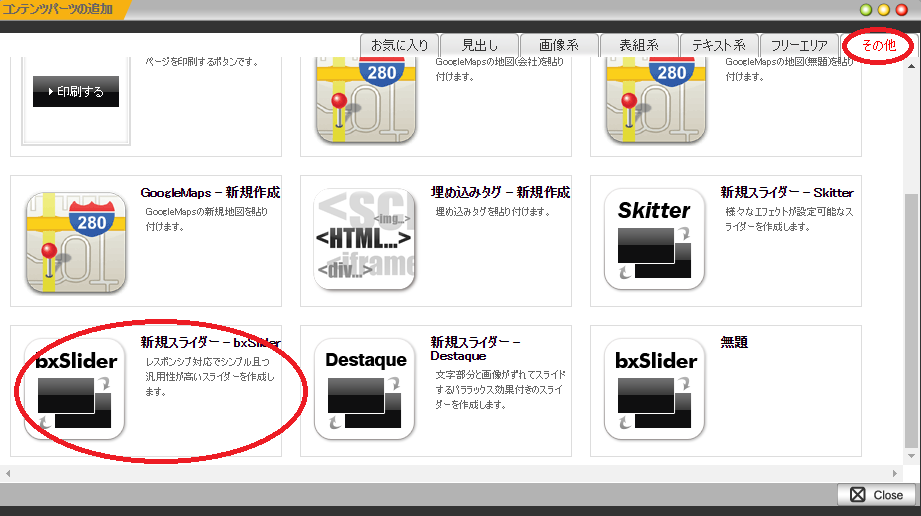The height and width of the screenshot is (516, 921).
Task: Click the vertical scrollbar thumb
Action: coord(911,320)
